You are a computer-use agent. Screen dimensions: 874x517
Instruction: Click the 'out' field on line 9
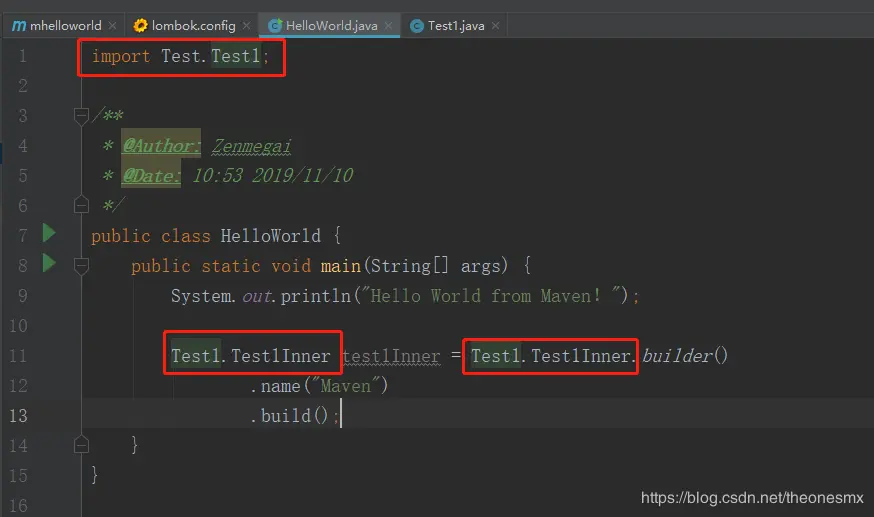pos(257,296)
